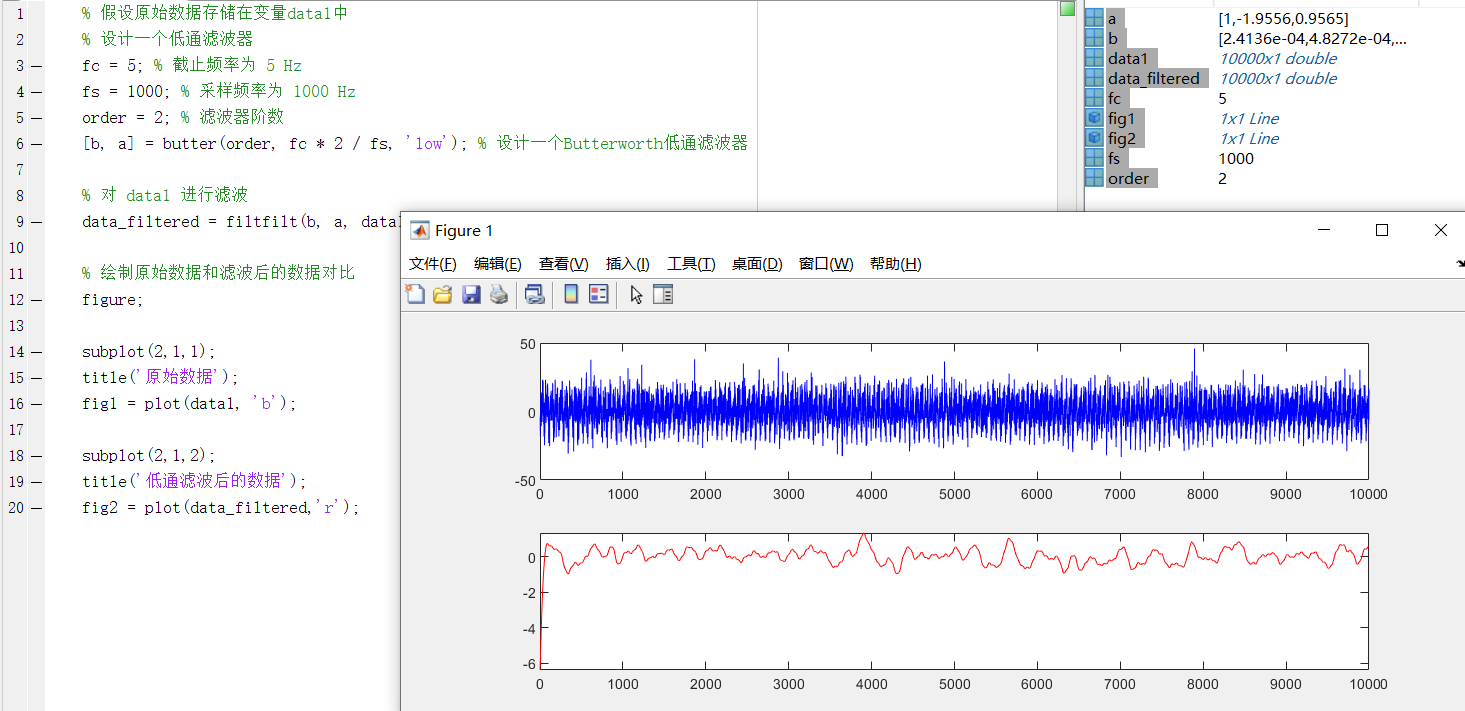Toggle breakpoint dash at line 9

[x=36, y=222]
